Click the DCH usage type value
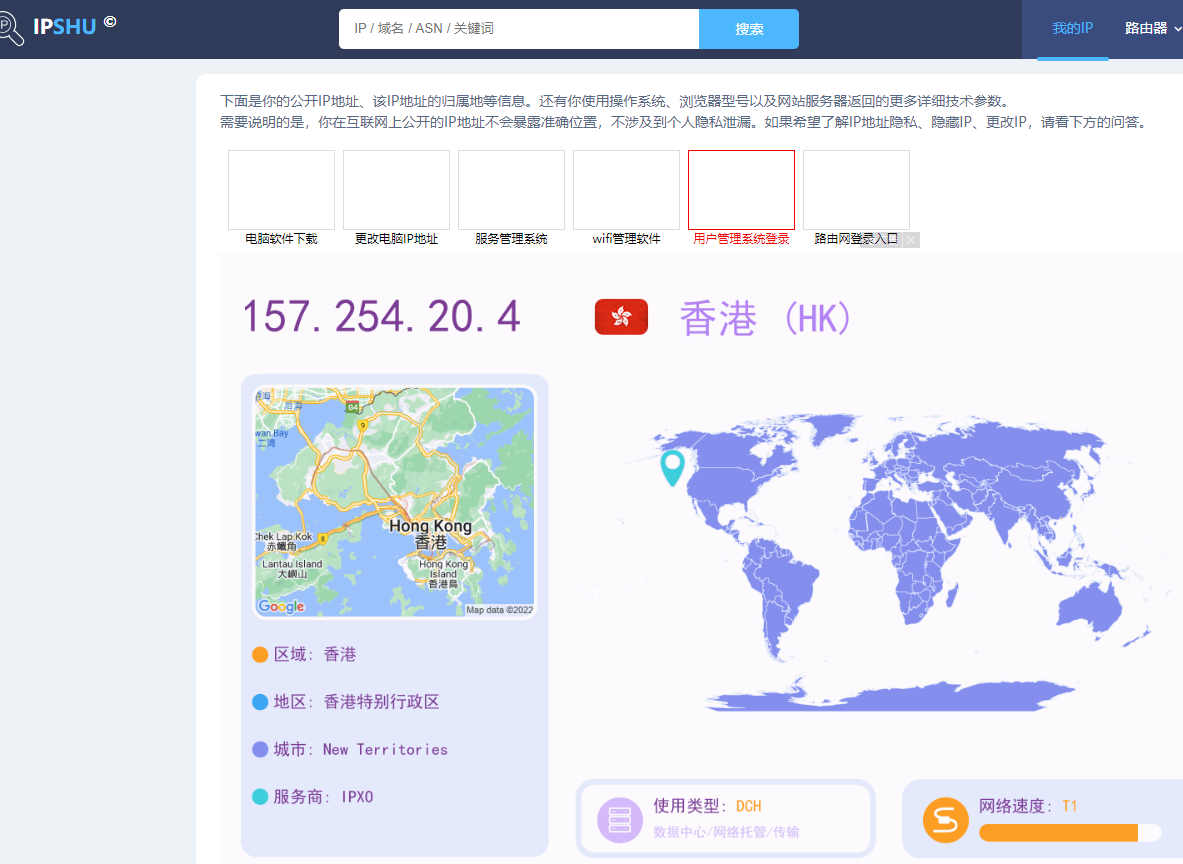1183x864 pixels. [748, 806]
